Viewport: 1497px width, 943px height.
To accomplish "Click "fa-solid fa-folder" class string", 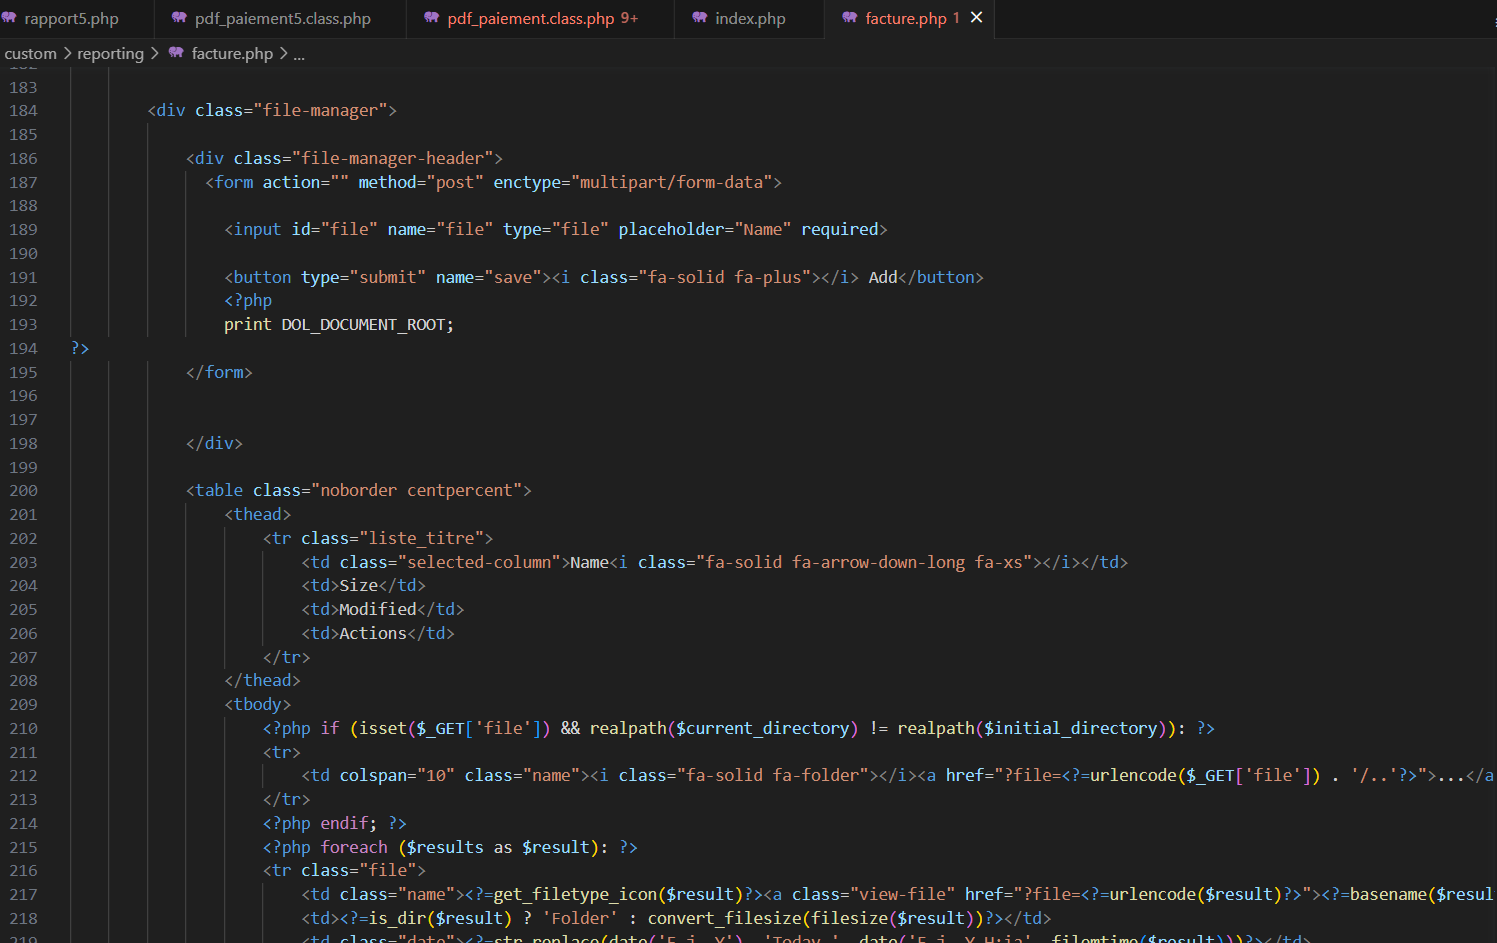I will tap(772, 776).
